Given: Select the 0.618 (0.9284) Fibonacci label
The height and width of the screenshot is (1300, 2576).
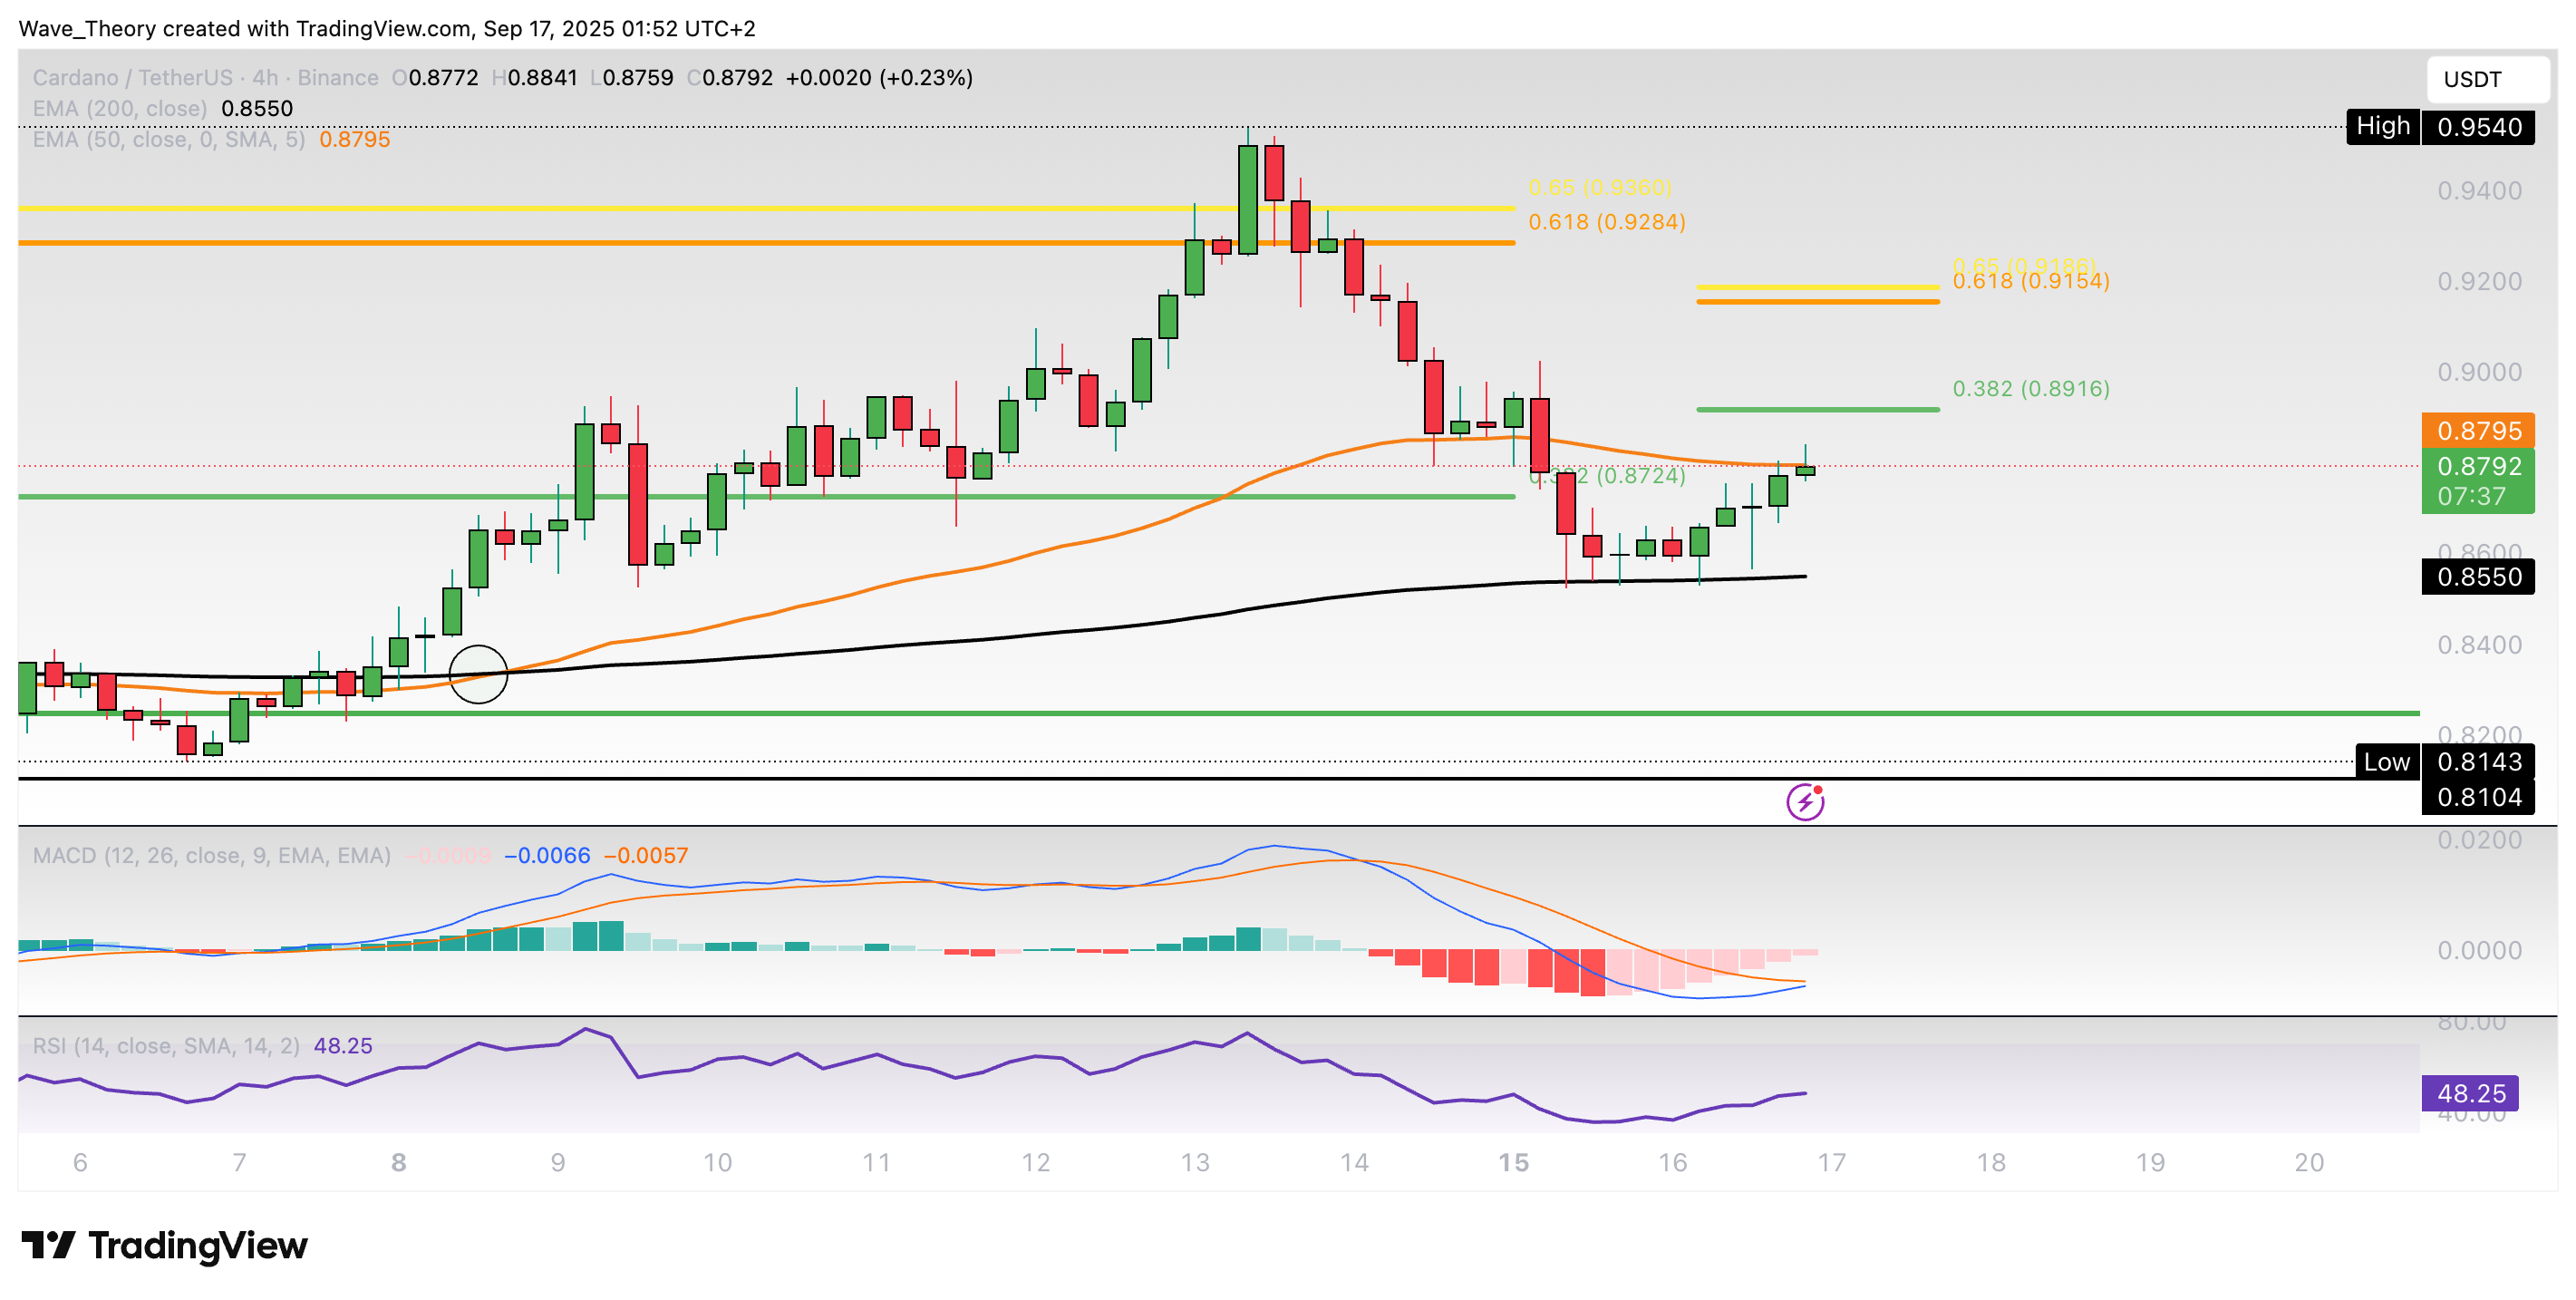Looking at the screenshot, I should coord(1605,222).
